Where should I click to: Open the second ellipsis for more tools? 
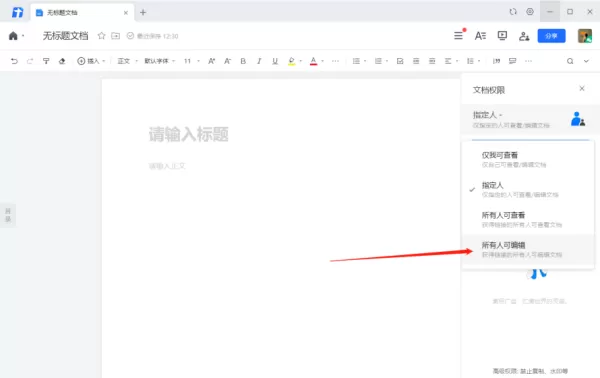coord(528,61)
